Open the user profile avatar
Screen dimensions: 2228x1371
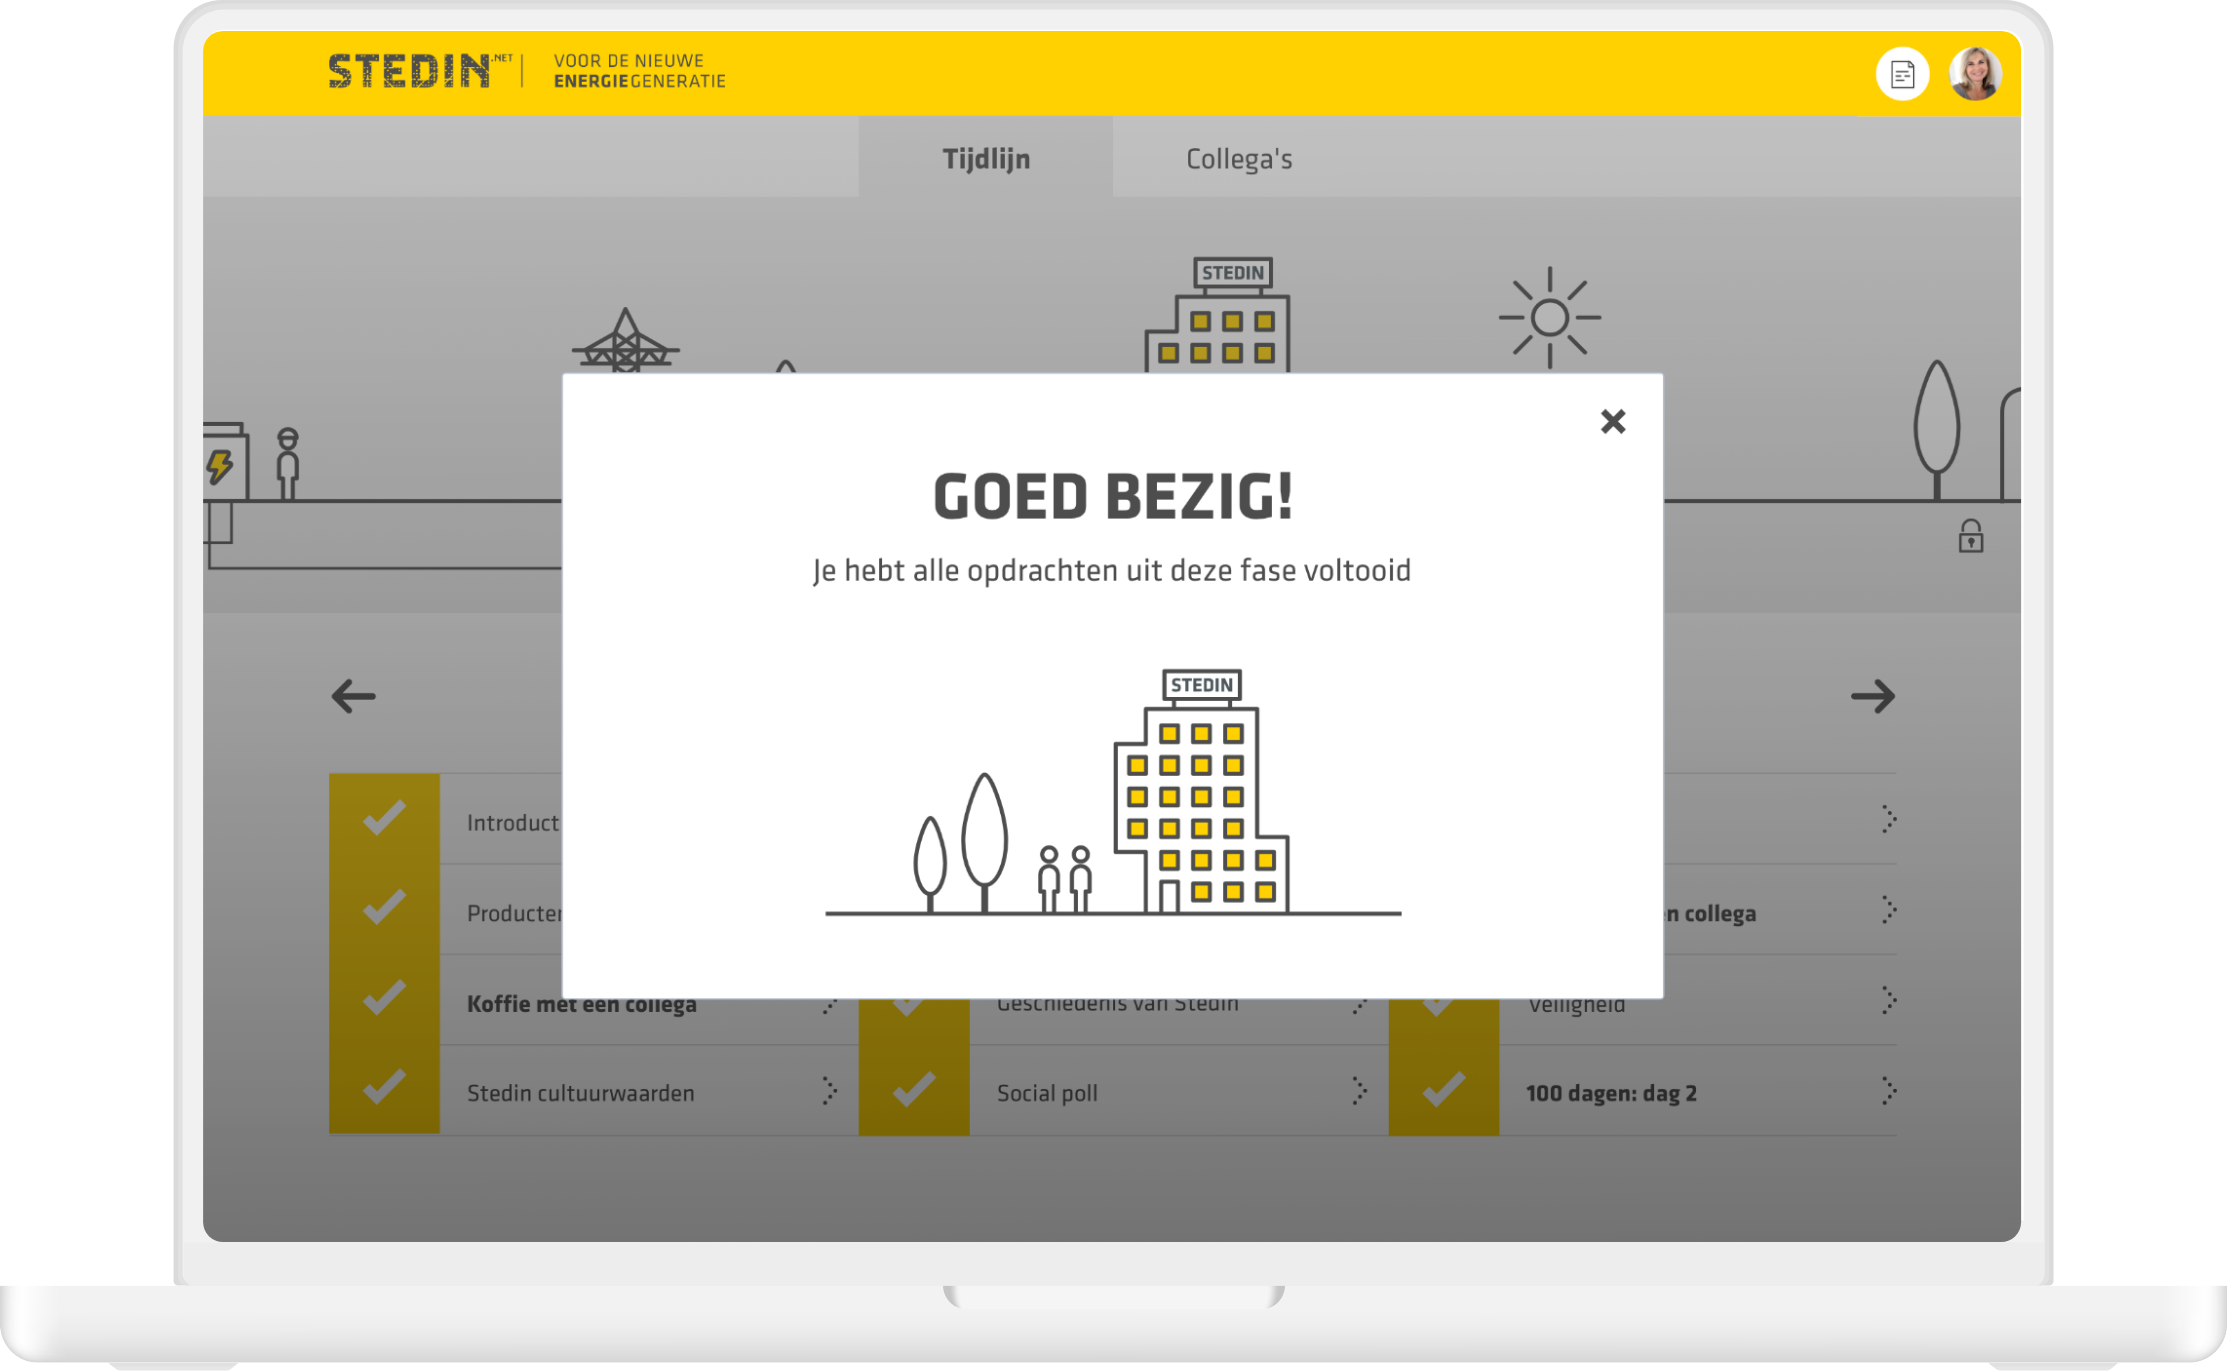click(1974, 74)
